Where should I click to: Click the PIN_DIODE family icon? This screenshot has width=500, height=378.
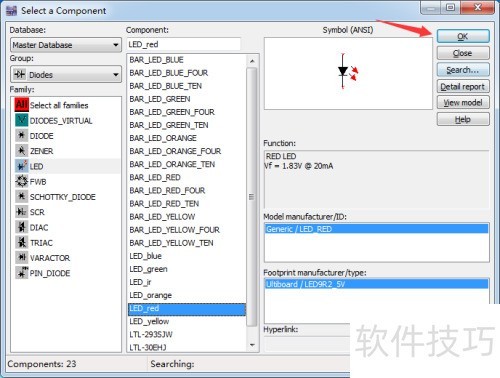click(x=22, y=273)
